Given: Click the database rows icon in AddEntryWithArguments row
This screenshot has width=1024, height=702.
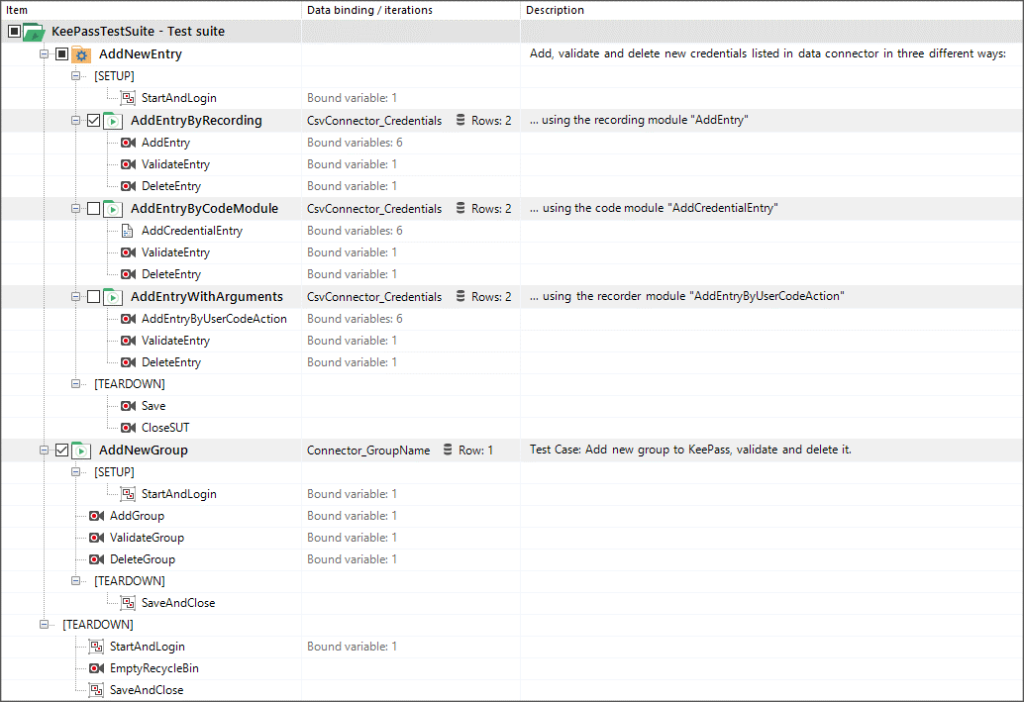Looking at the screenshot, I should tap(460, 296).
